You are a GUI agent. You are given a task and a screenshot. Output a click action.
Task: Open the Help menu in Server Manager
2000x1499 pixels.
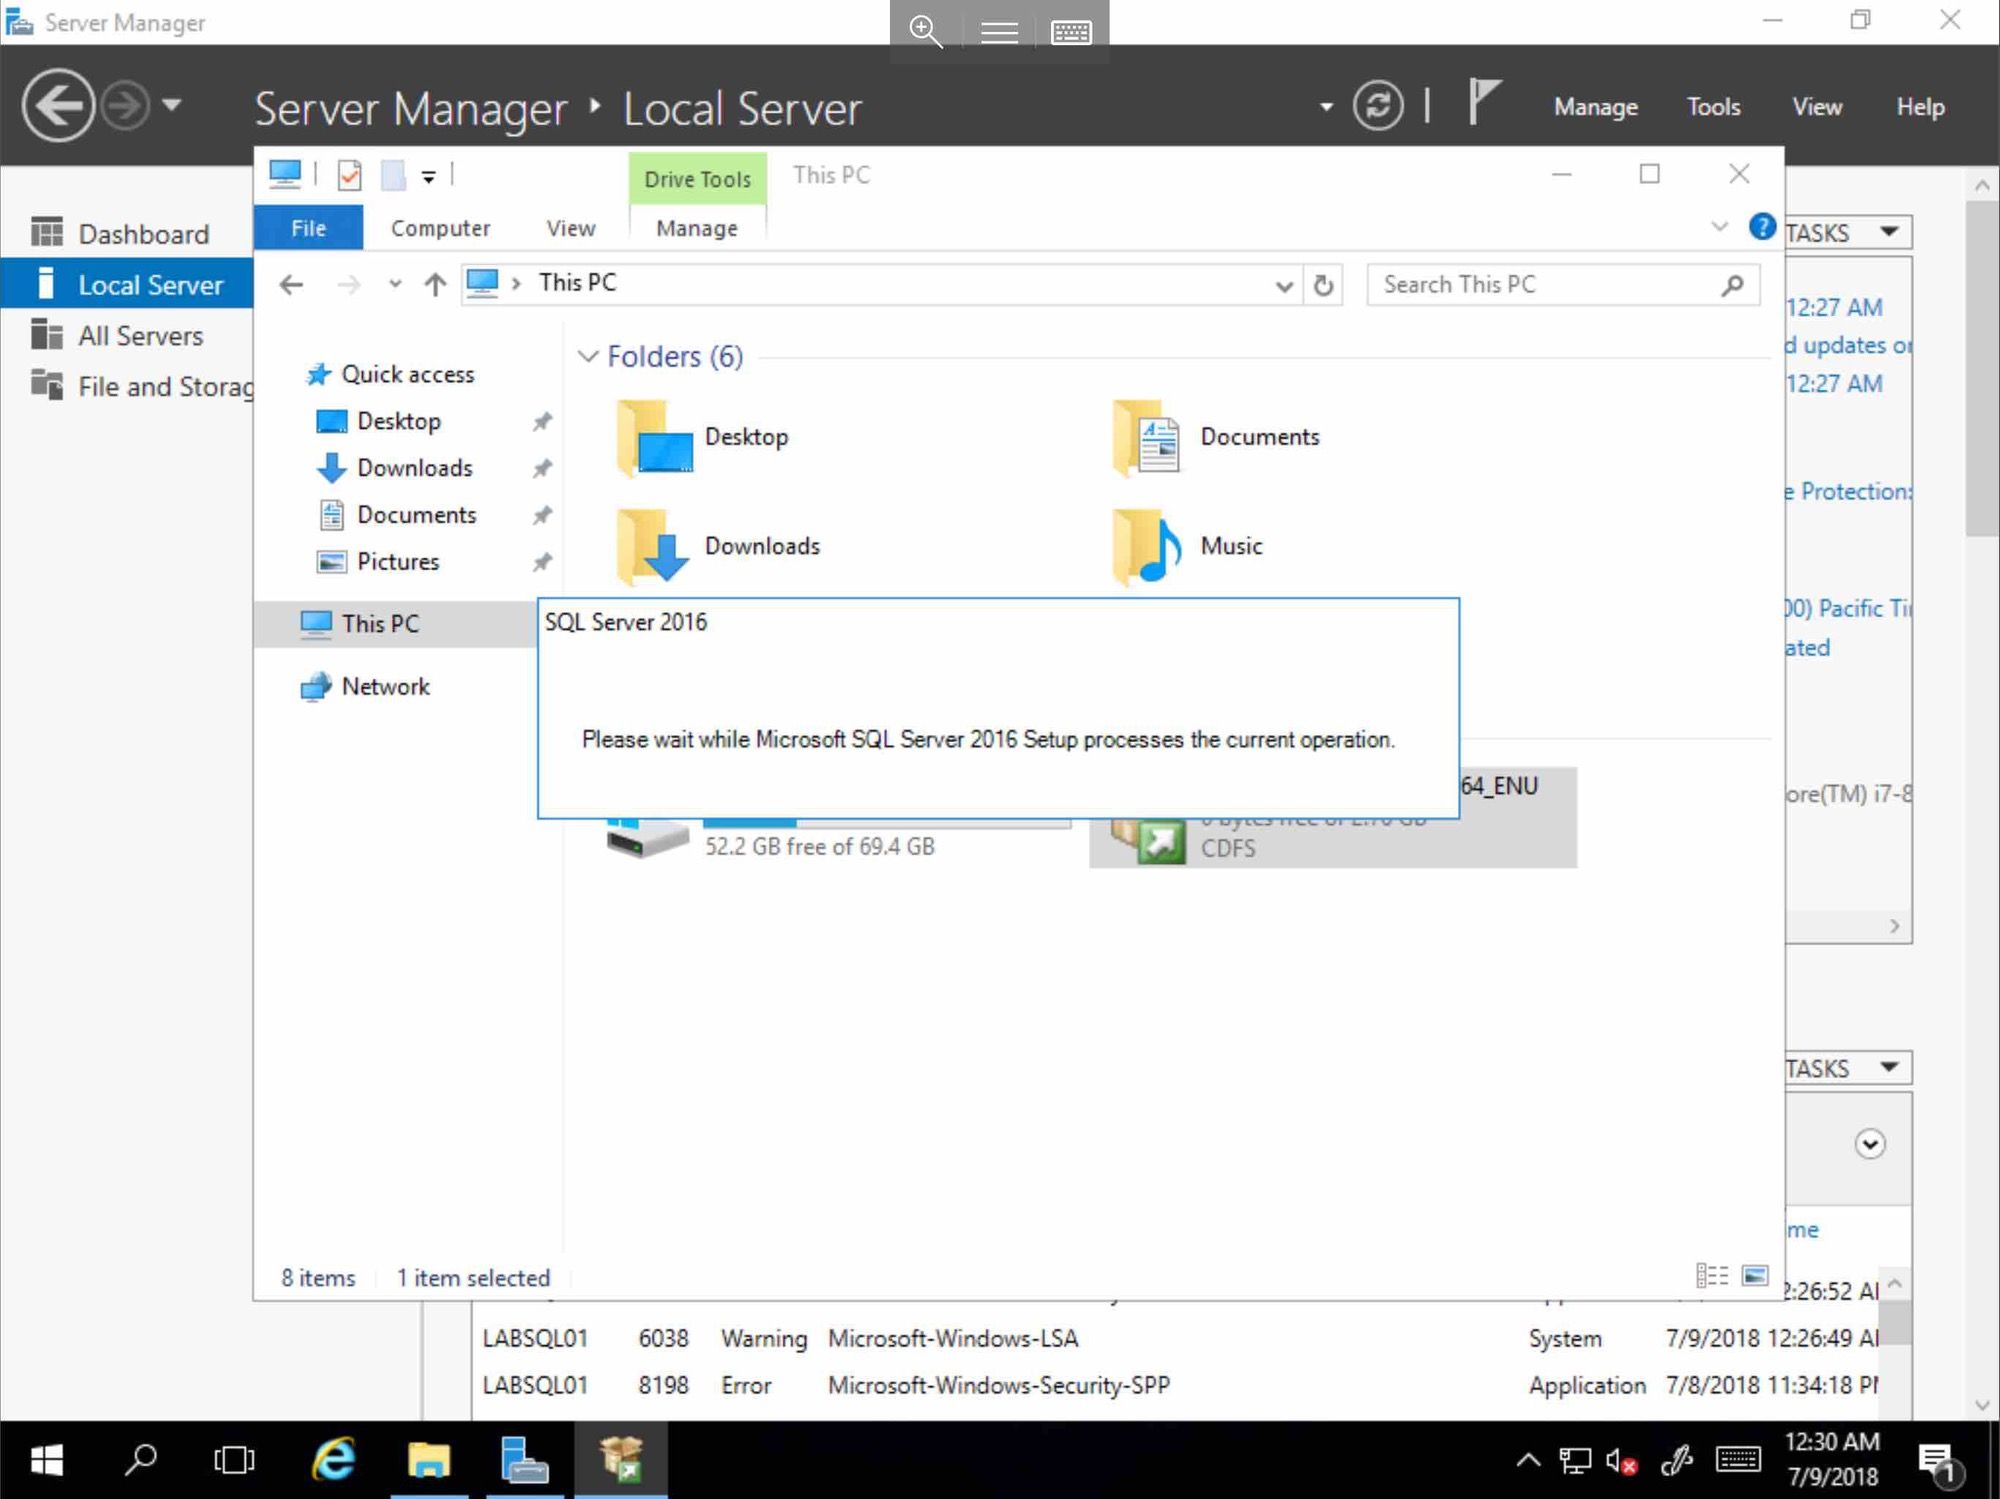[1920, 107]
